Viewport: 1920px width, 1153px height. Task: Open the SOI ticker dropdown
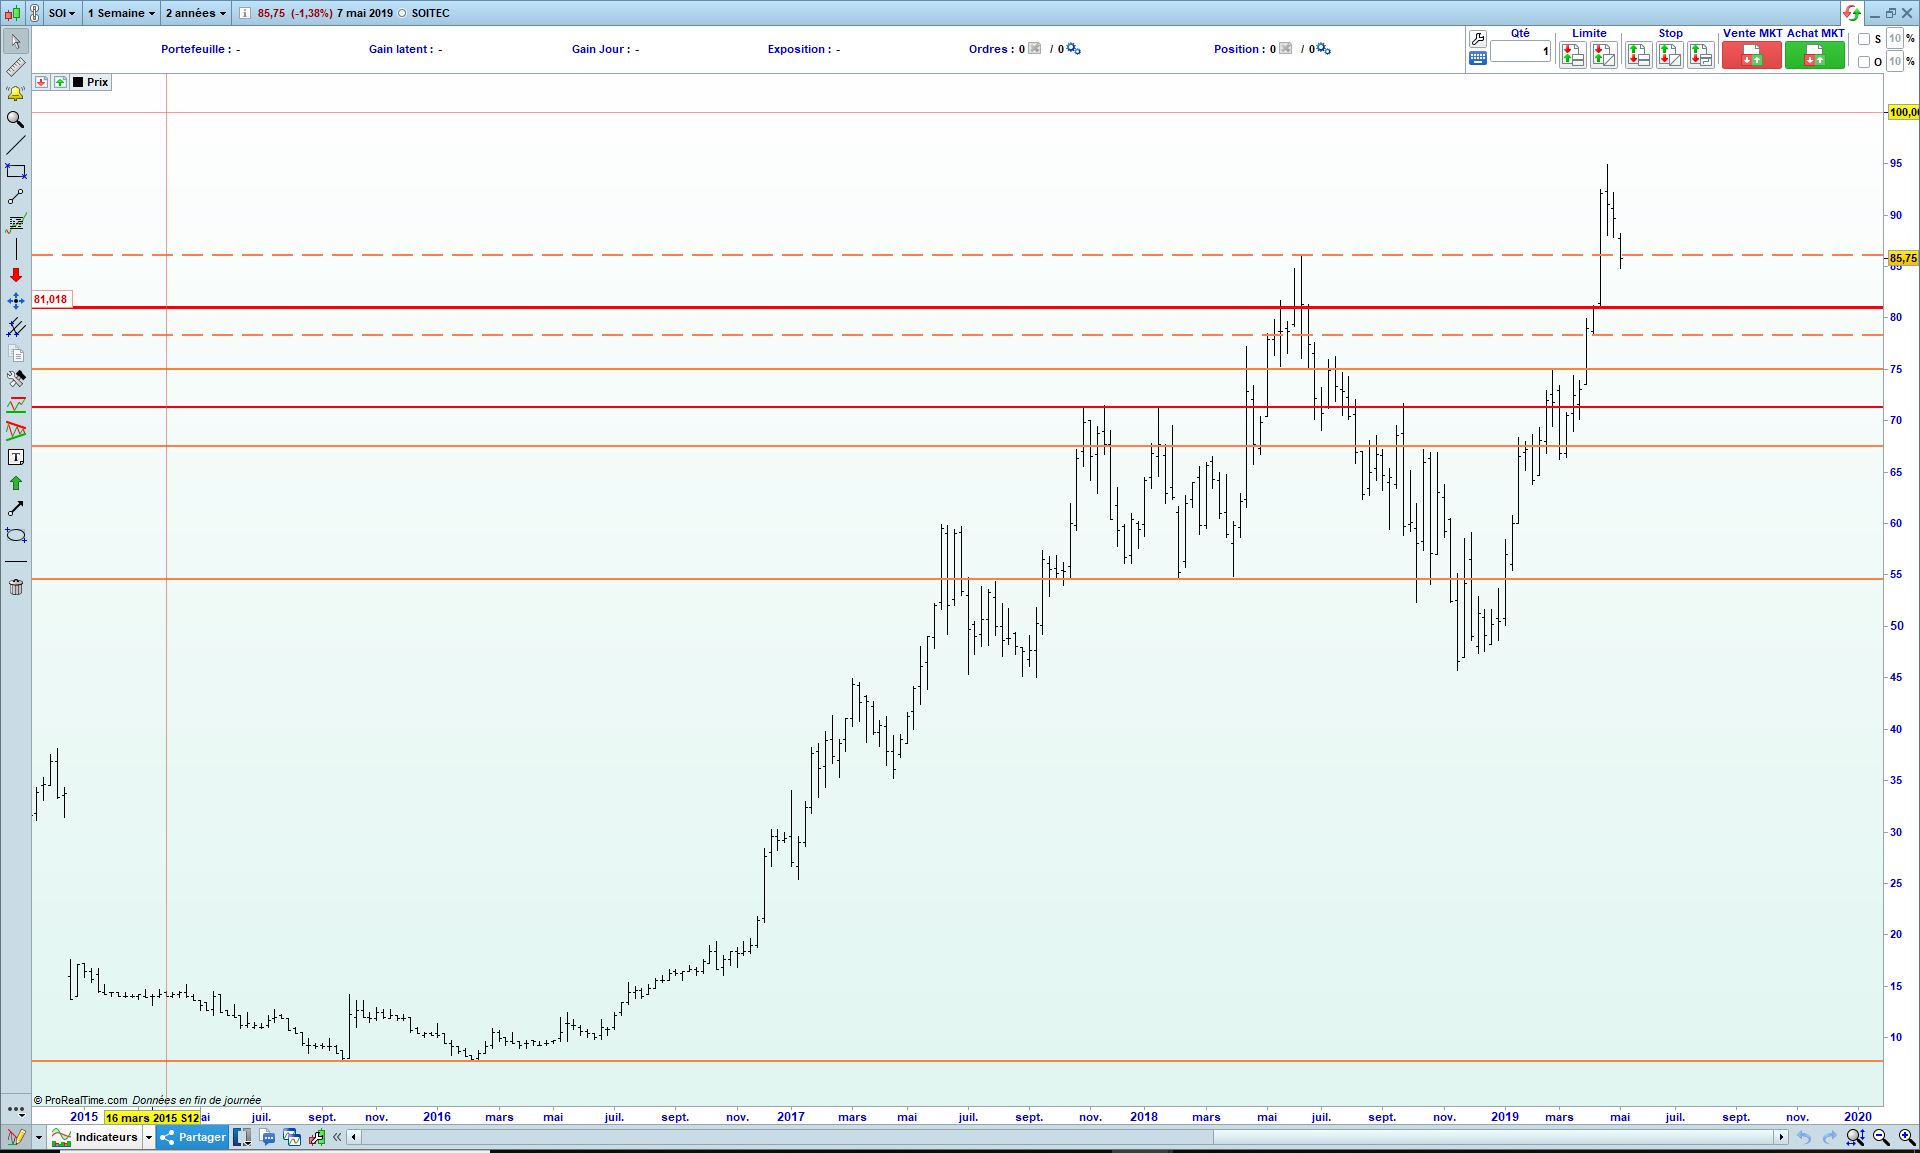62,13
